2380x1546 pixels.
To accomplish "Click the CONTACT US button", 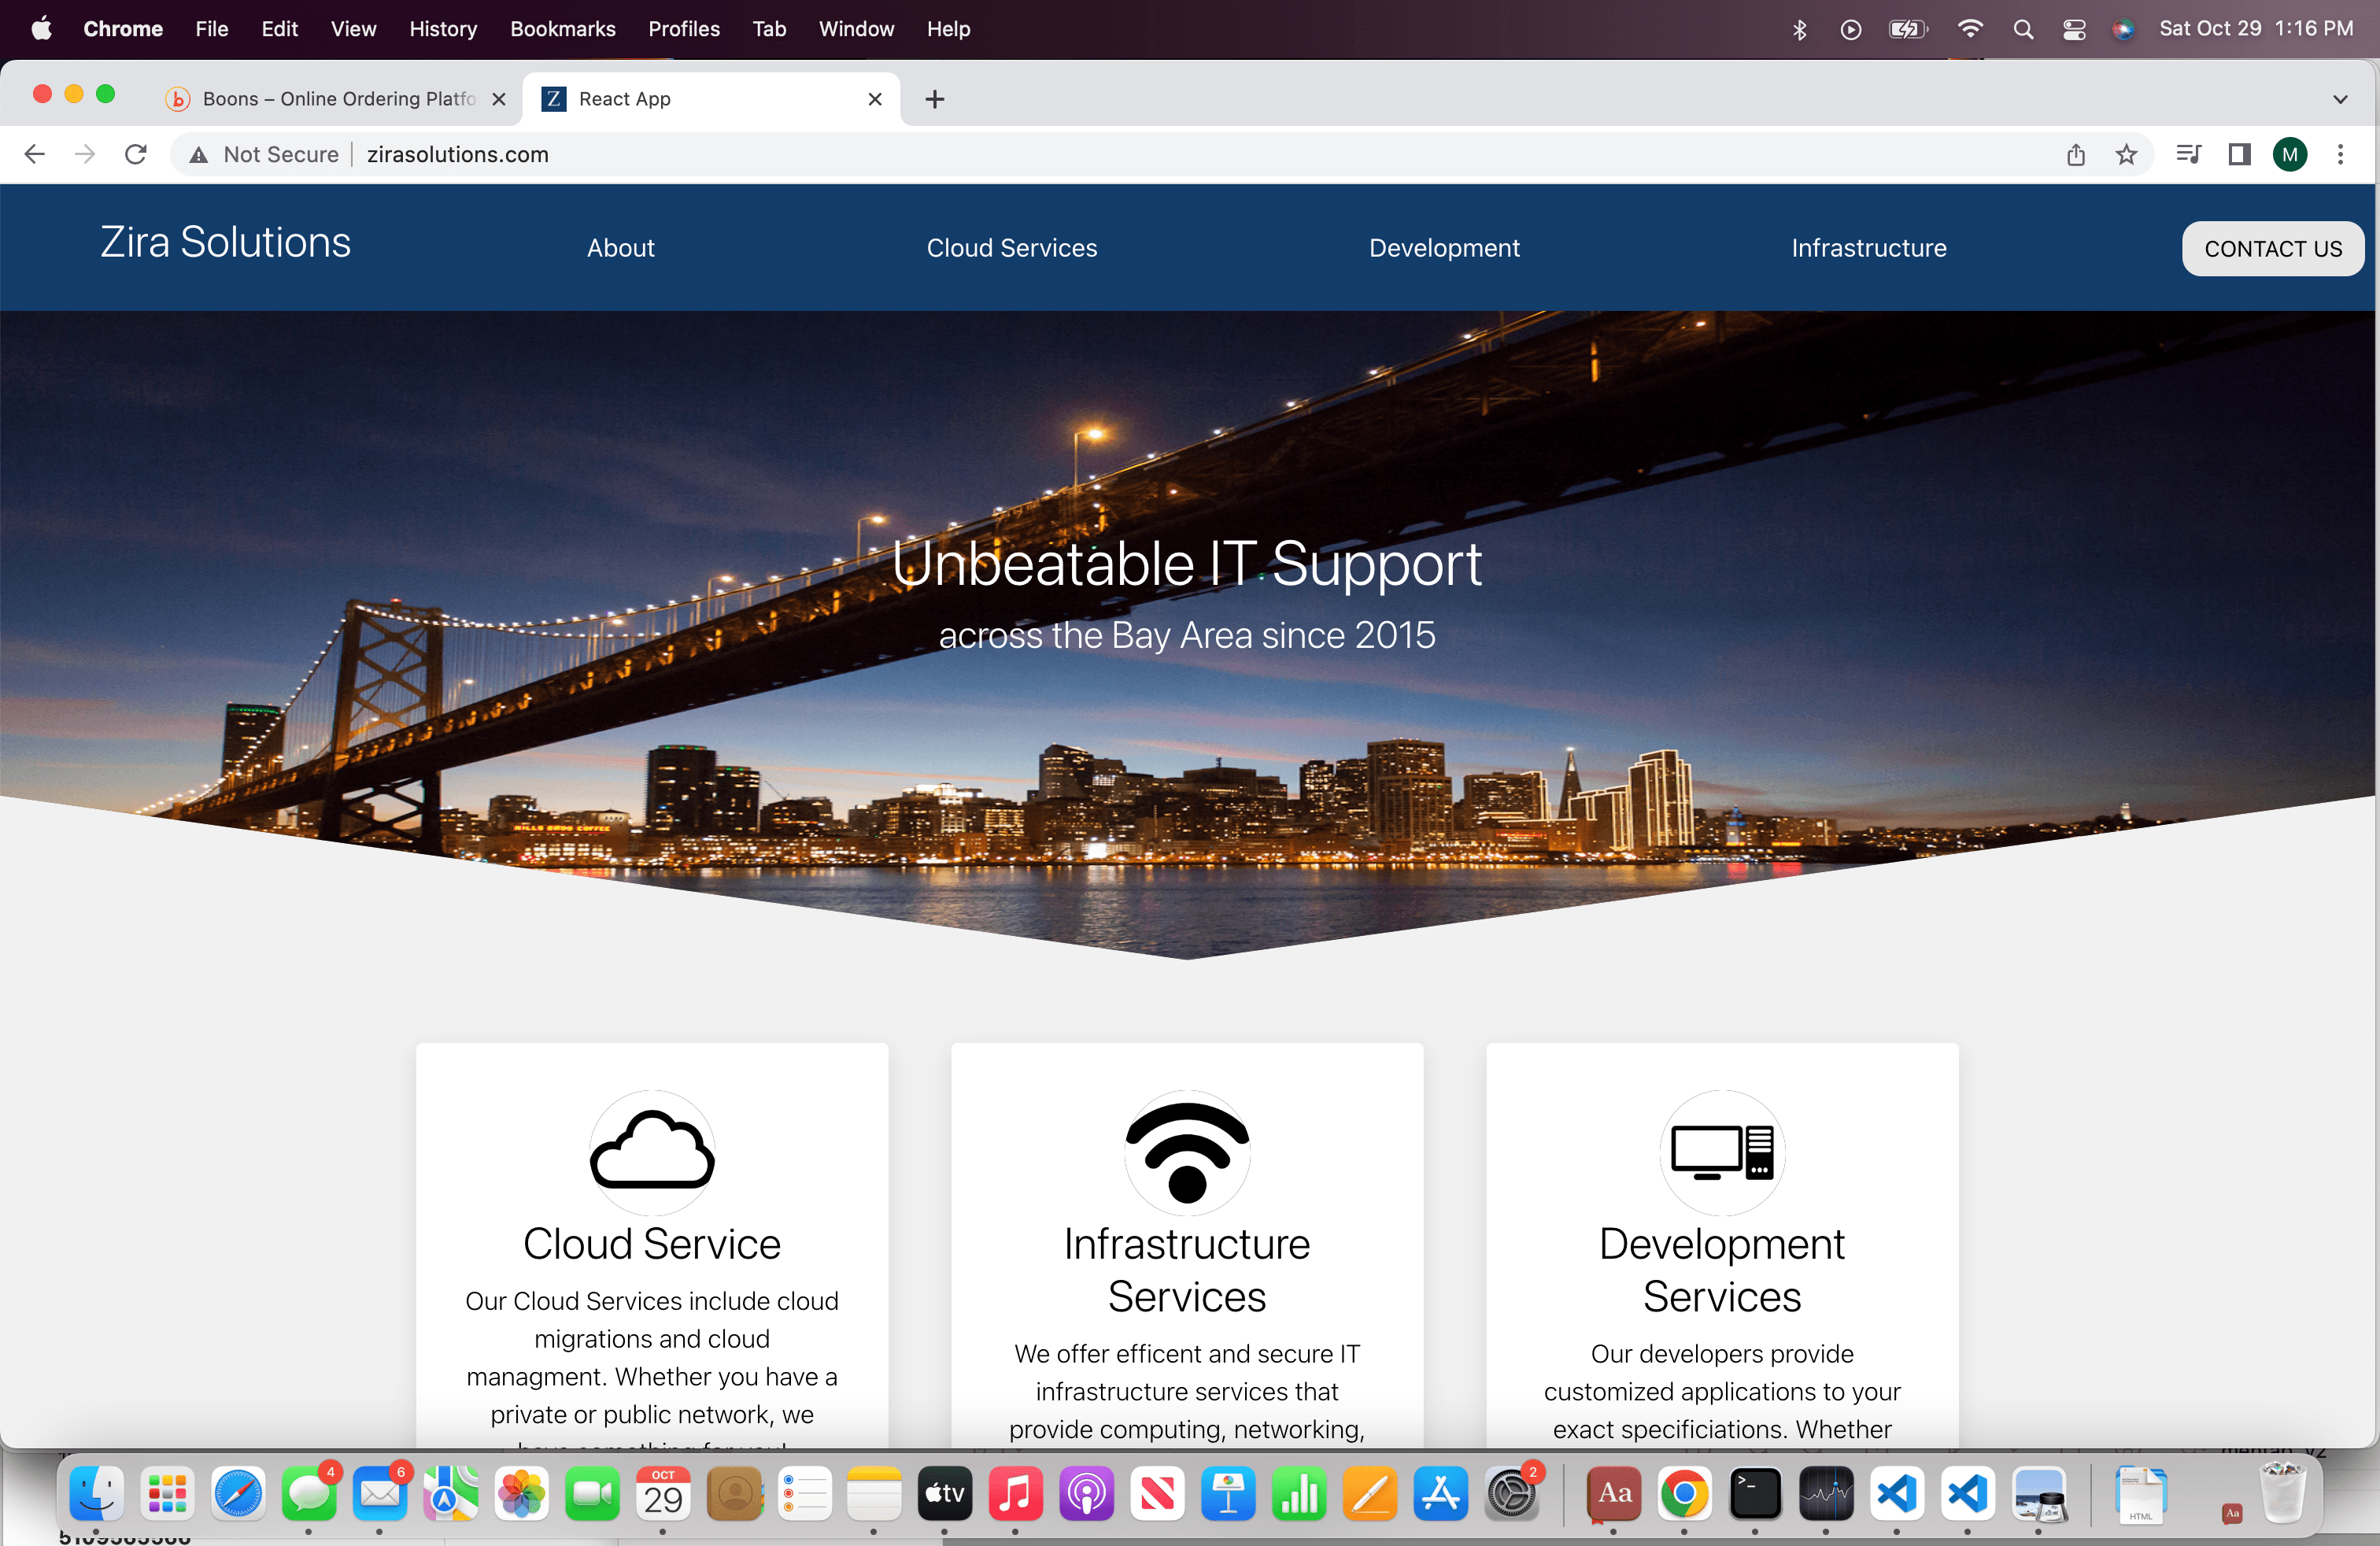I will 2272,248.
